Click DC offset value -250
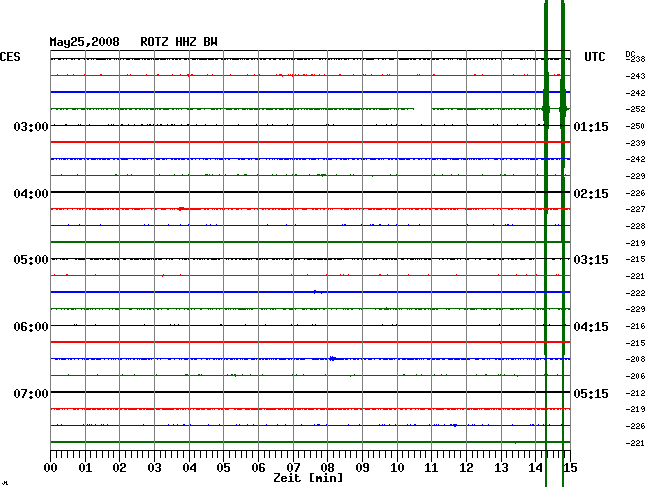Screen dimensions: 650x494 pyautogui.click(x=635, y=126)
